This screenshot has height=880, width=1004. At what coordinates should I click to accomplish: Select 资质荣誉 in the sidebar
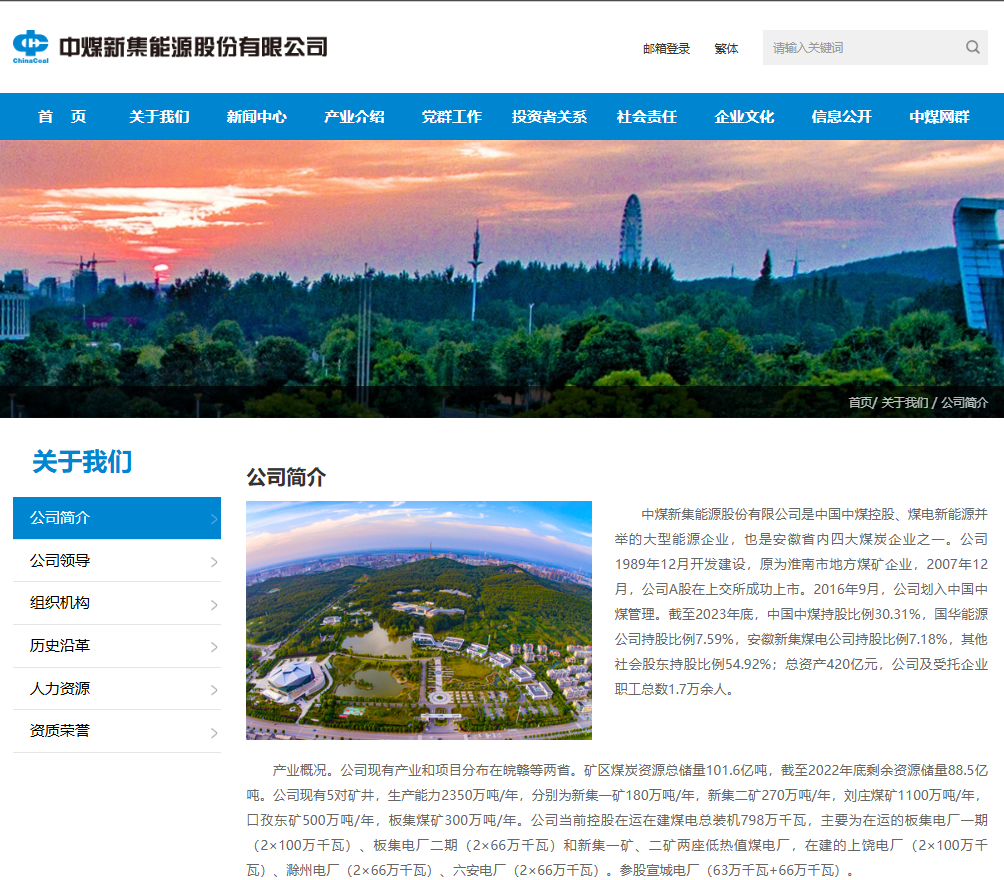[x=117, y=731]
